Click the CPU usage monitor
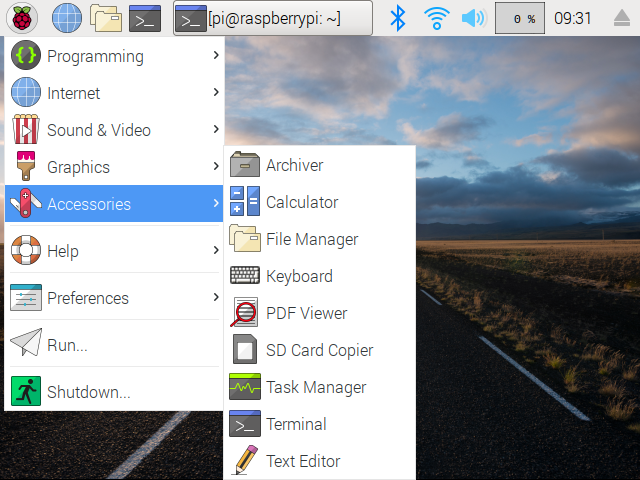 tap(520, 18)
